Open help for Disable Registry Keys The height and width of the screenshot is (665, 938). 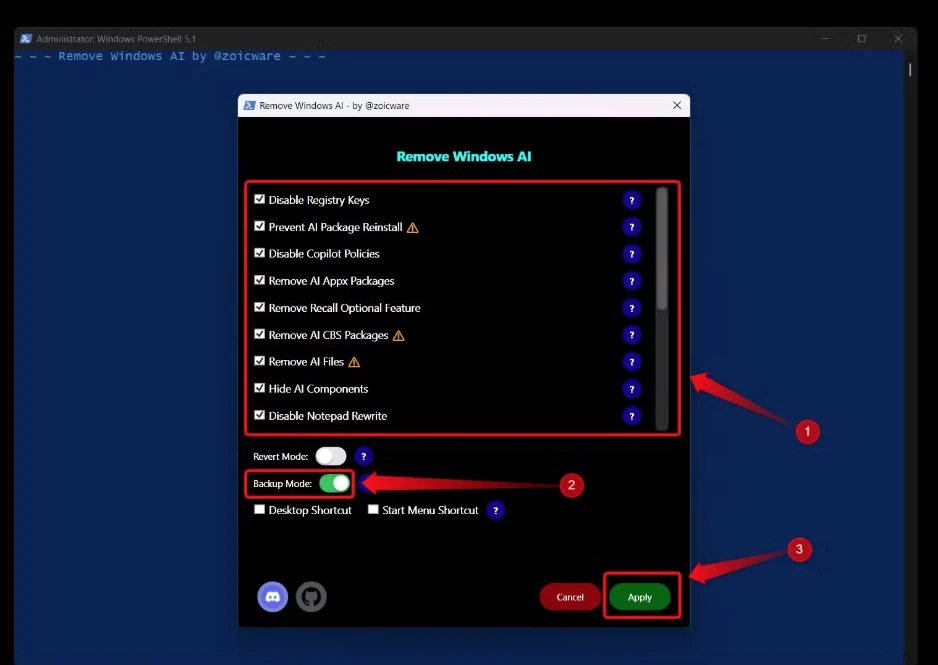pos(632,200)
